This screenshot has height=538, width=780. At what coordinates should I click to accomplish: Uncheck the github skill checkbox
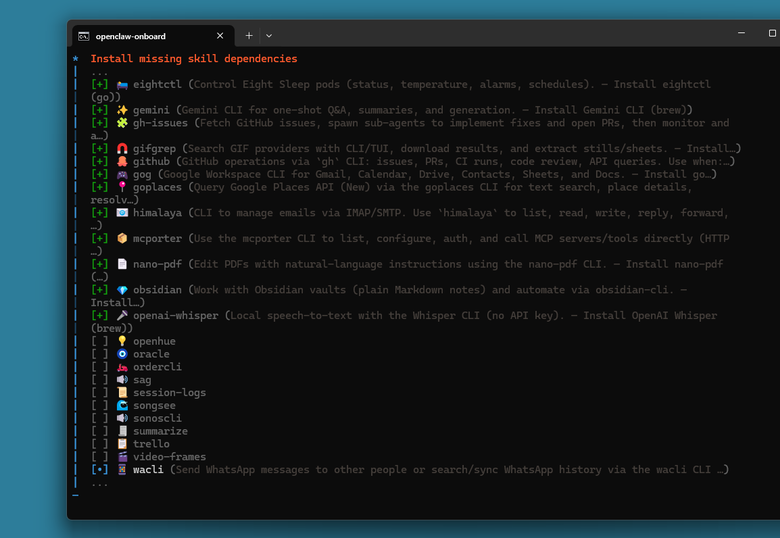(99, 162)
